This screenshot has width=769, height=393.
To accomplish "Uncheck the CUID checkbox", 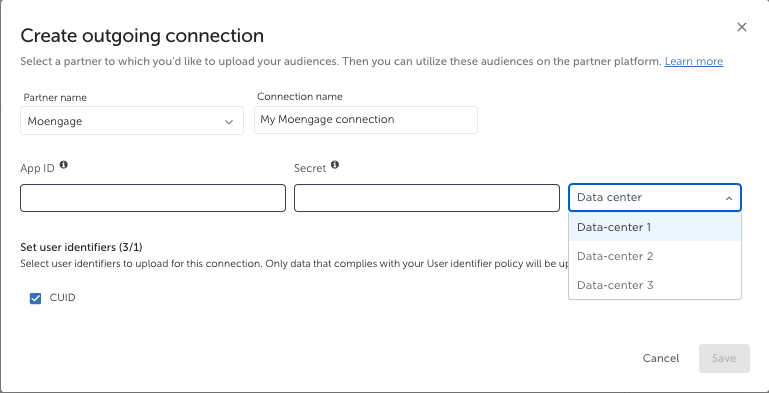I will [35, 298].
